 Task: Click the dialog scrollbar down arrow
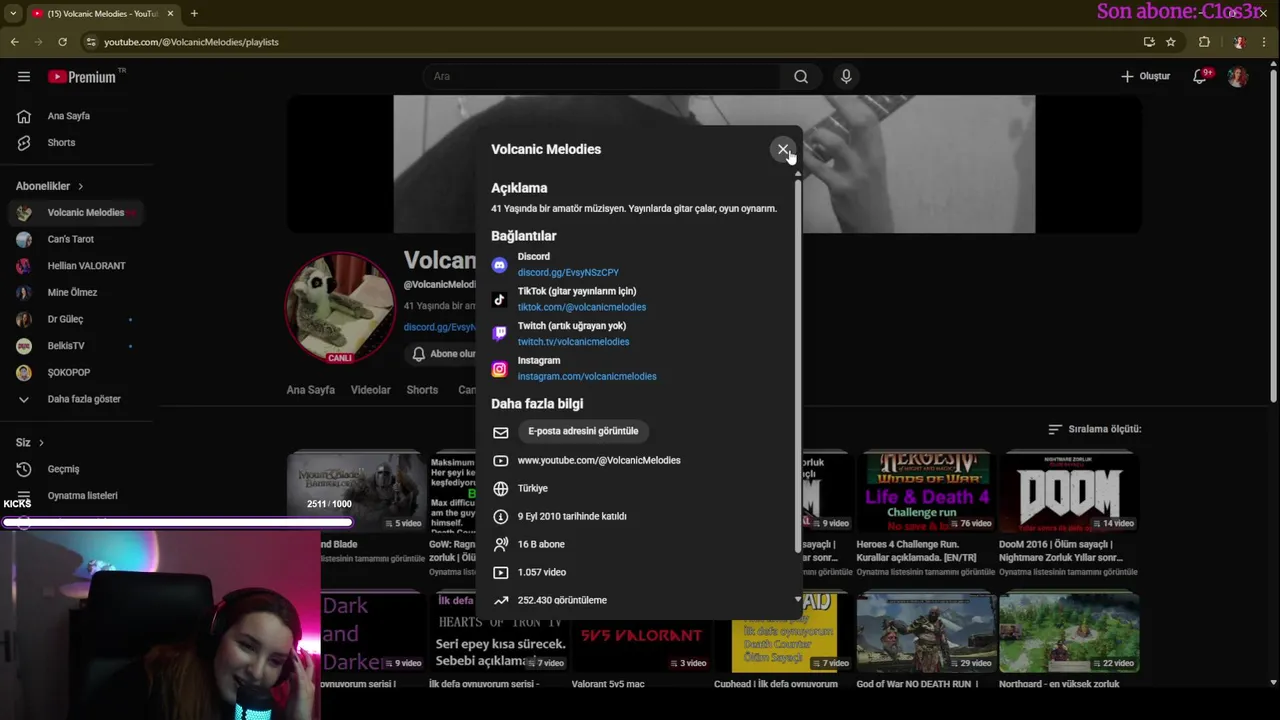point(797,599)
